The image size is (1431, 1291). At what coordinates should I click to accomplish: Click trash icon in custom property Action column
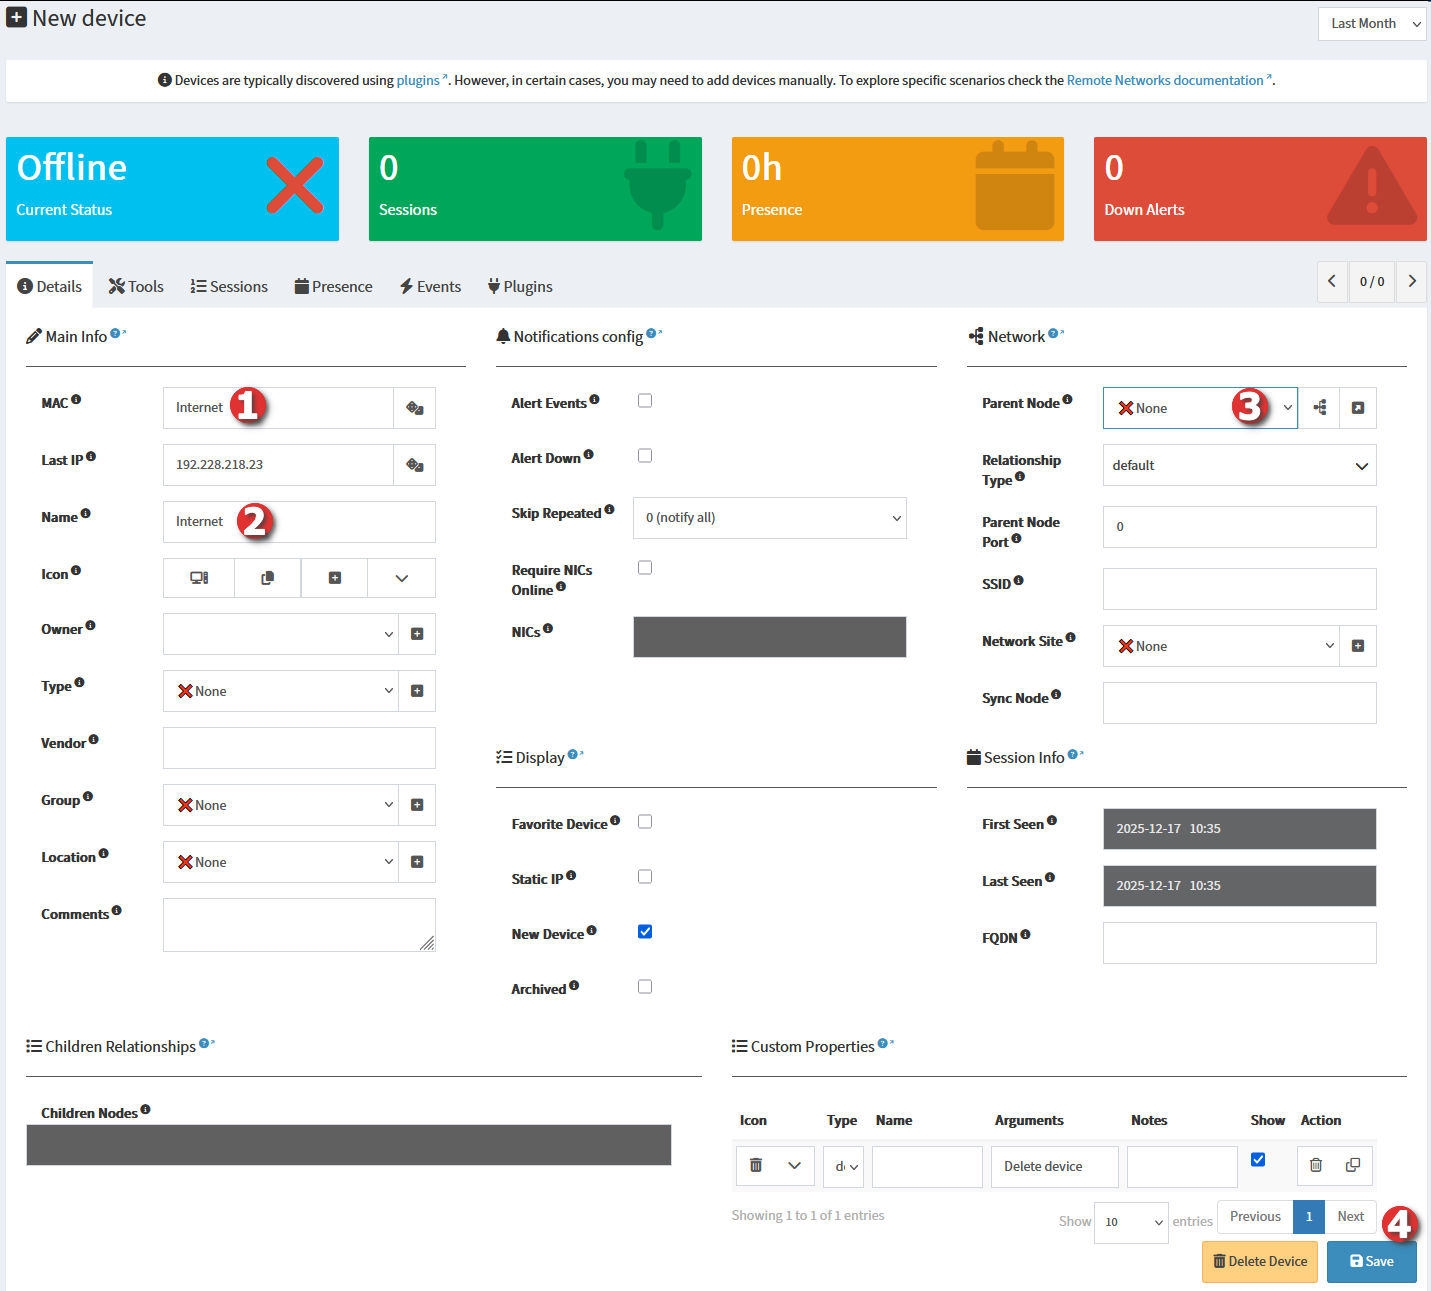coord(1316,1165)
